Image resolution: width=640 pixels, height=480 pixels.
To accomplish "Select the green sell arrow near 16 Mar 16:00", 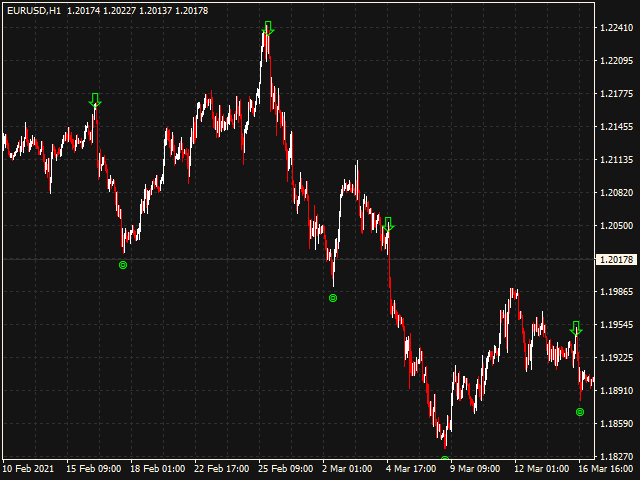I will 576,328.
